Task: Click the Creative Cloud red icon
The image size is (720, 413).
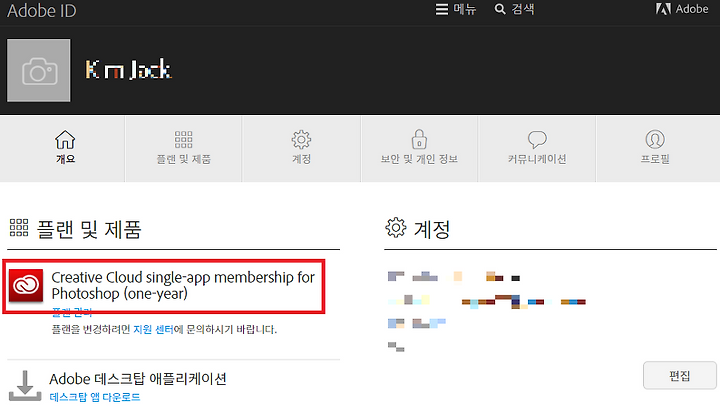Action: click(x=26, y=285)
